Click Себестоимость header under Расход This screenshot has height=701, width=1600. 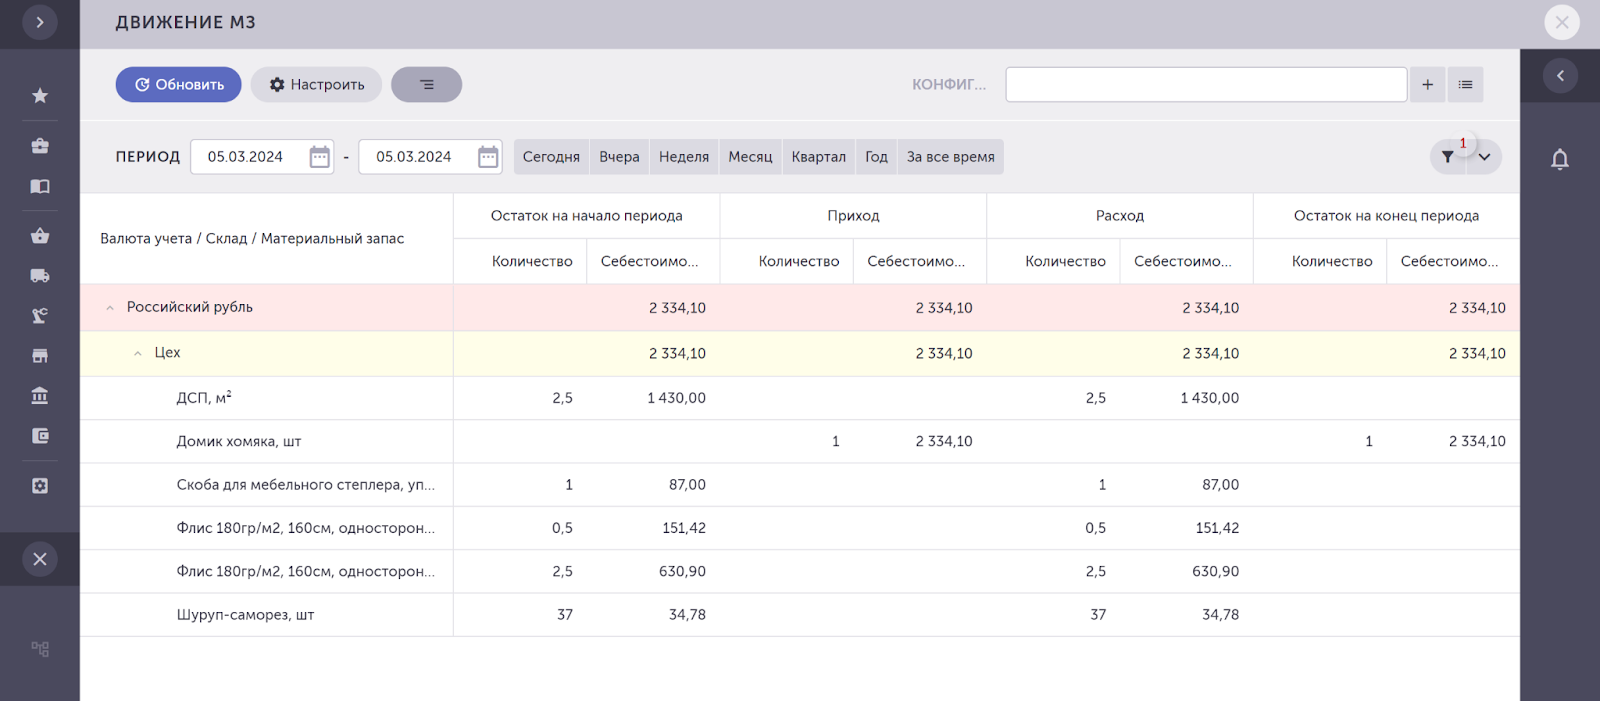(x=1186, y=261)
